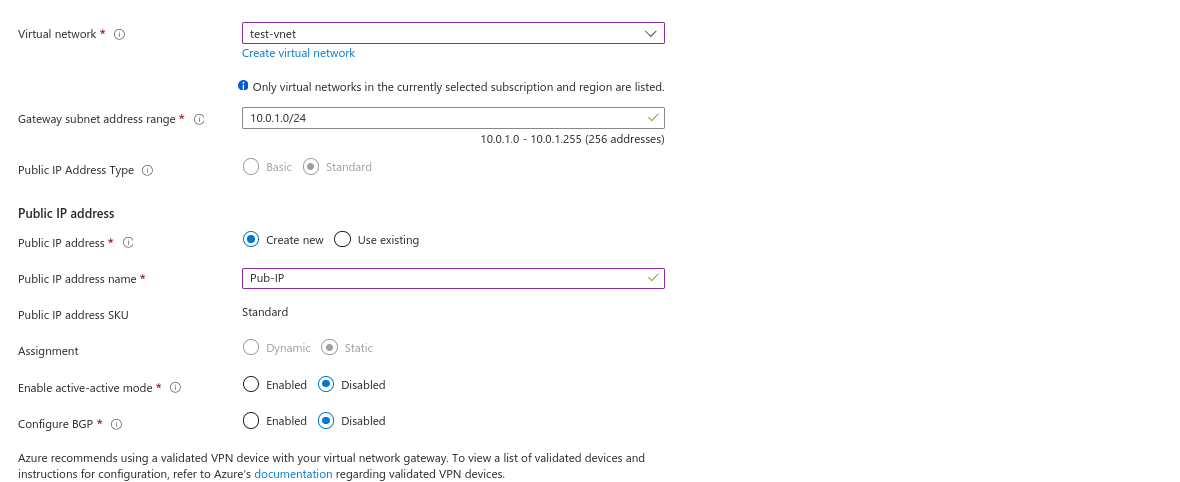Image resolution: width=1180 pixels, height=482 pixels.
Task: Click the Create virtual network link
Action: coord(298,53)
